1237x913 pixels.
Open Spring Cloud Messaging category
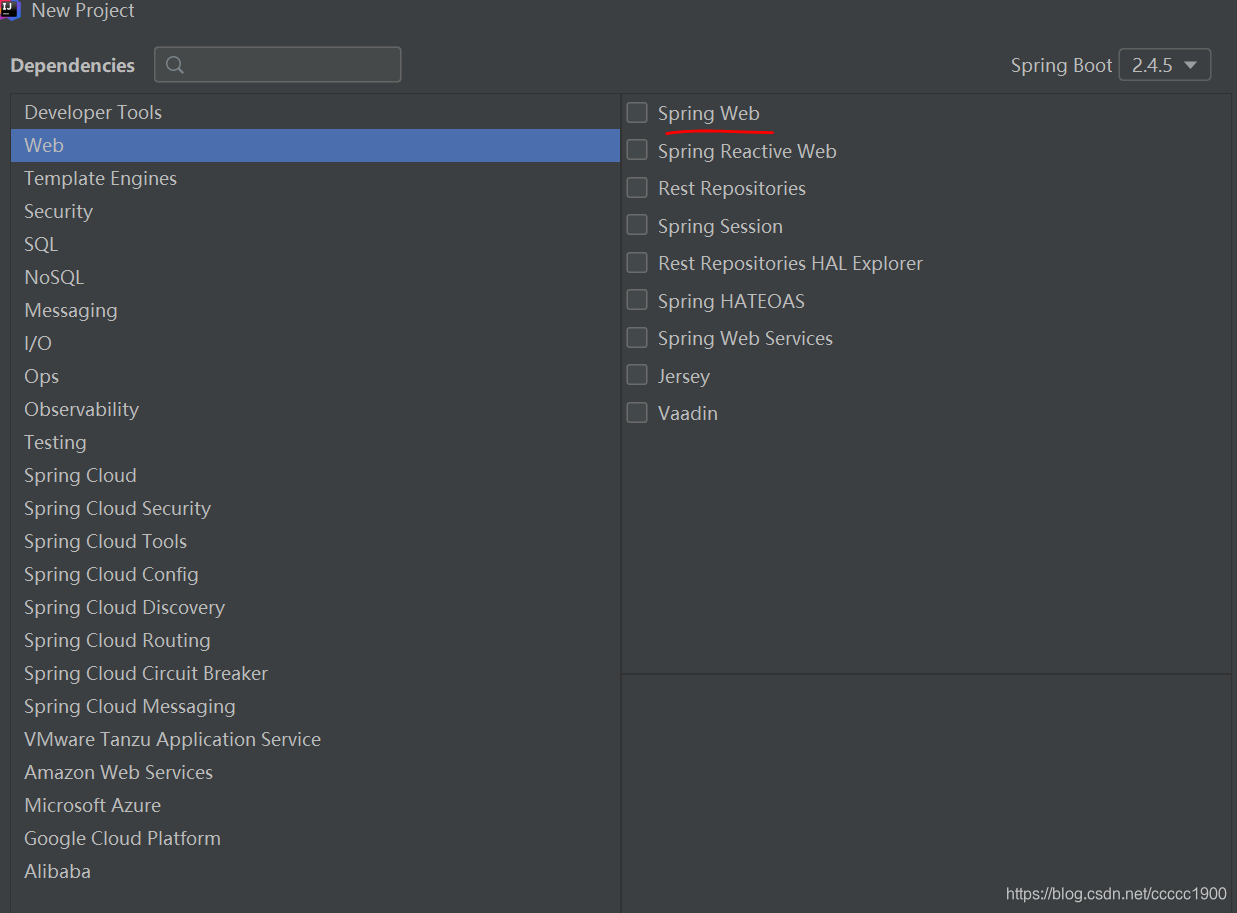[x=315, y=706]
